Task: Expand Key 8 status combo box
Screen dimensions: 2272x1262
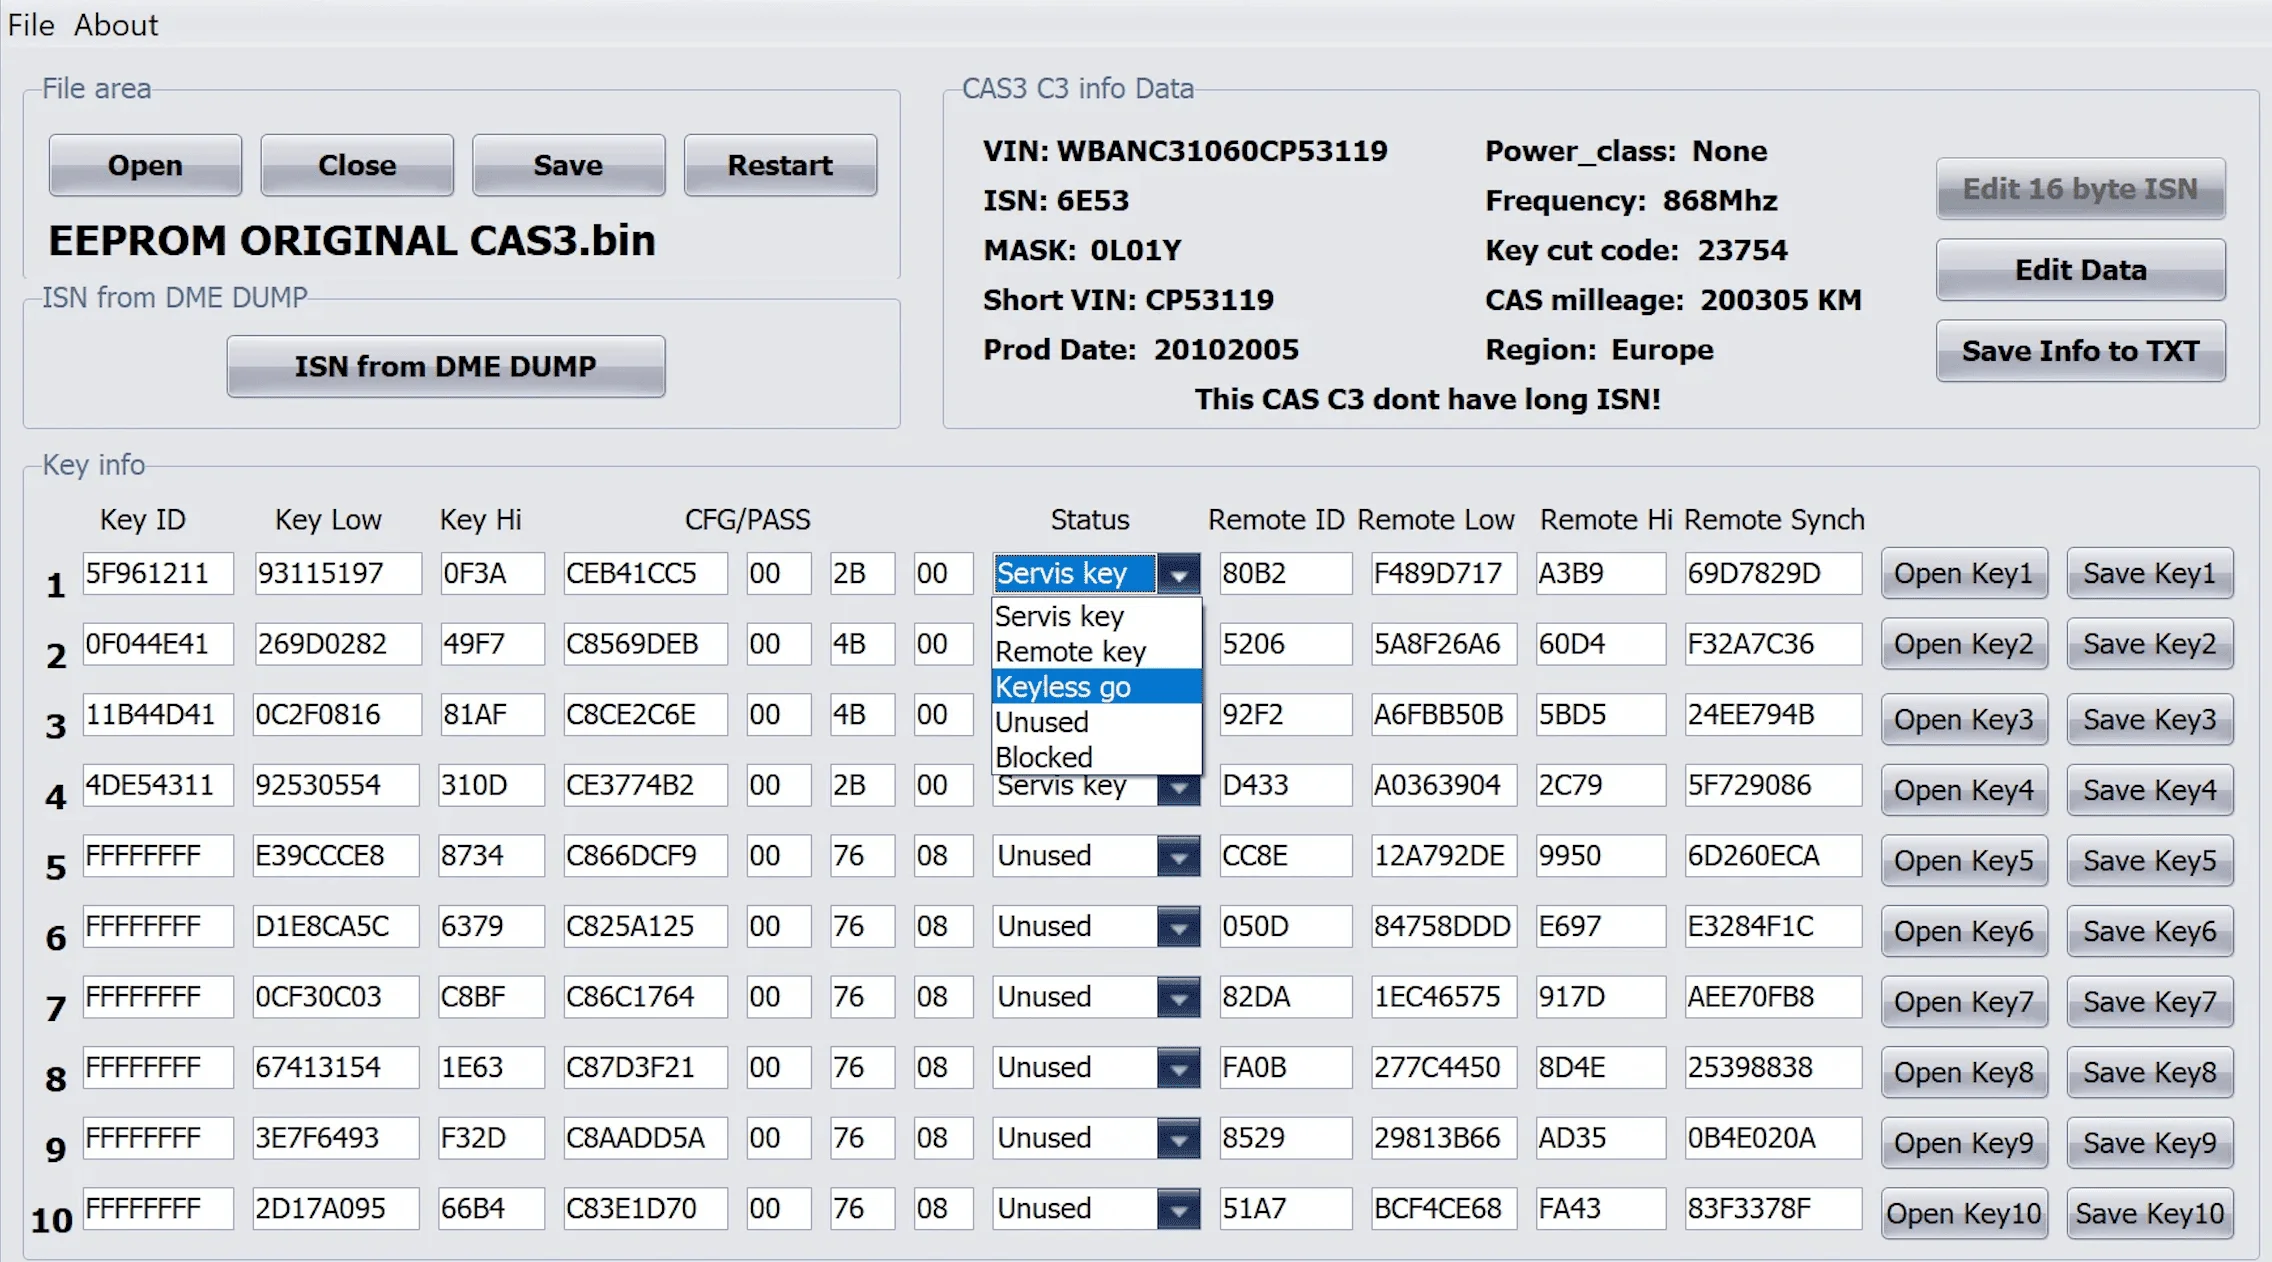Action: pos(1179,1068)
